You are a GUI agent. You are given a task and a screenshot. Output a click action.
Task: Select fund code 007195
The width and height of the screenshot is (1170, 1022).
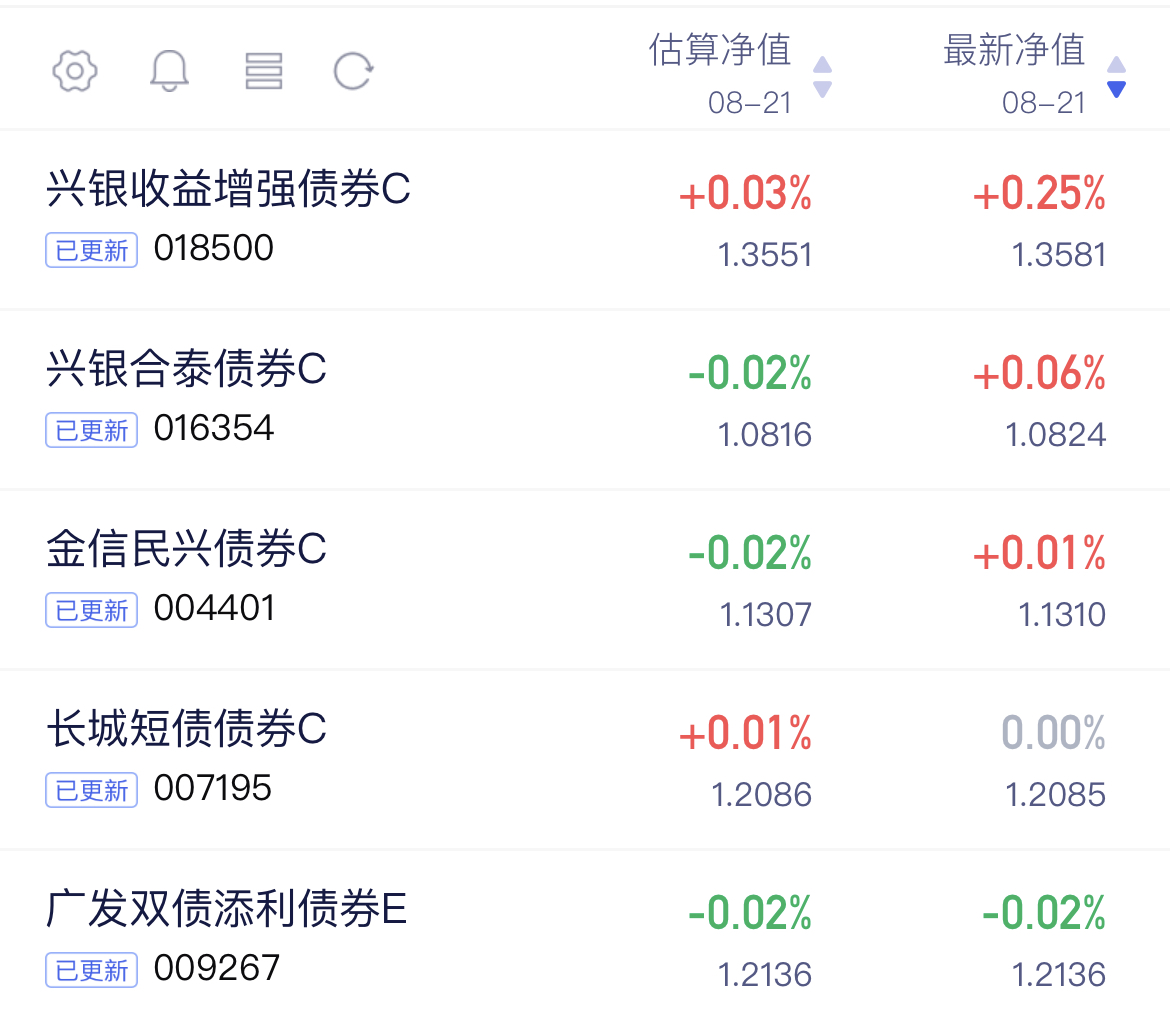213,789
